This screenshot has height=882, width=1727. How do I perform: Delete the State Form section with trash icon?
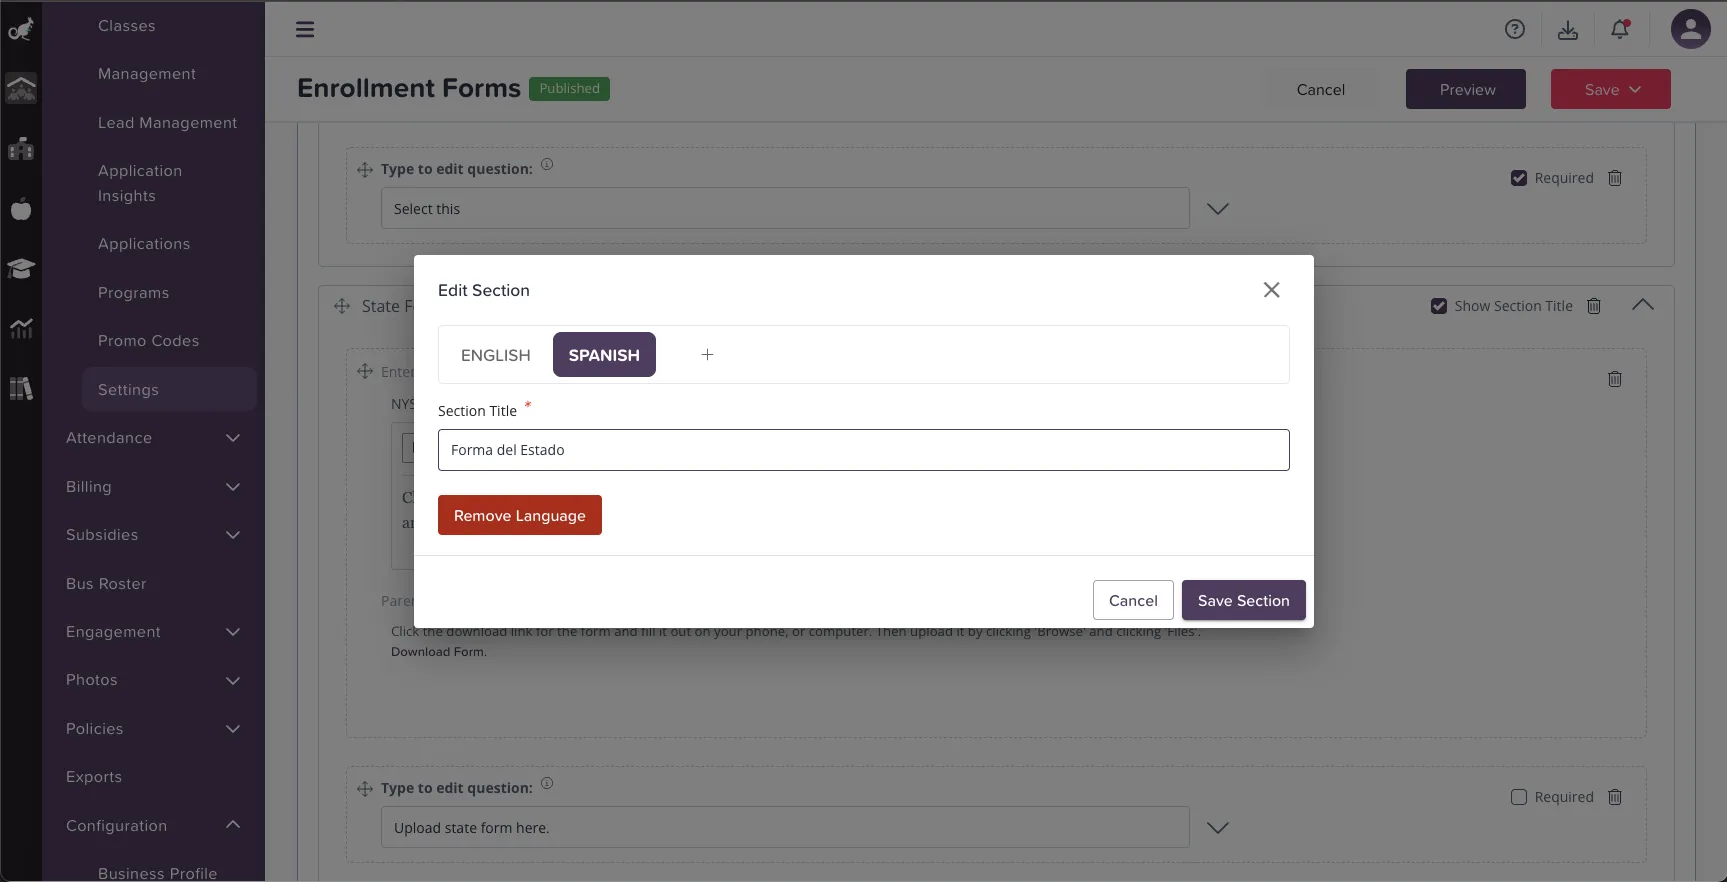1594,306
